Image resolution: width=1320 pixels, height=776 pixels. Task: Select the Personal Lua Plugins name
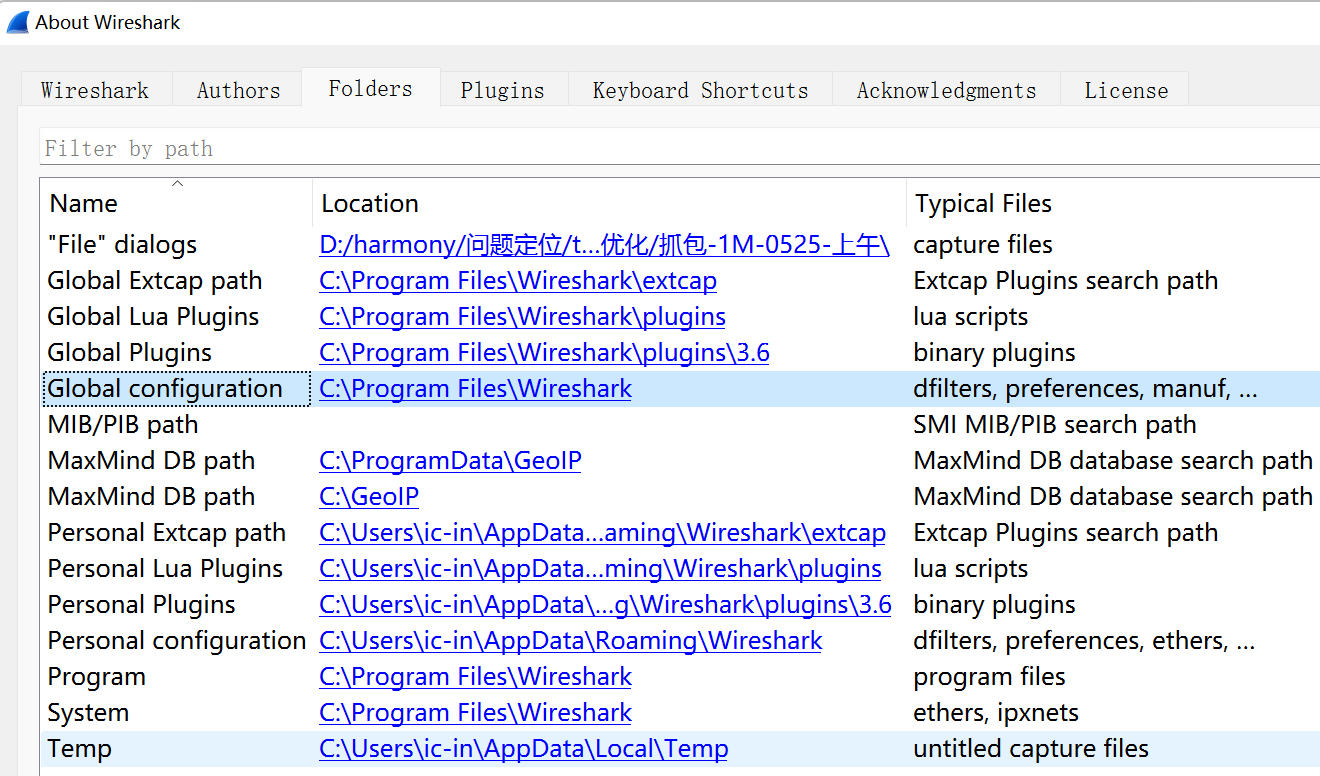[x=165, y=569]
